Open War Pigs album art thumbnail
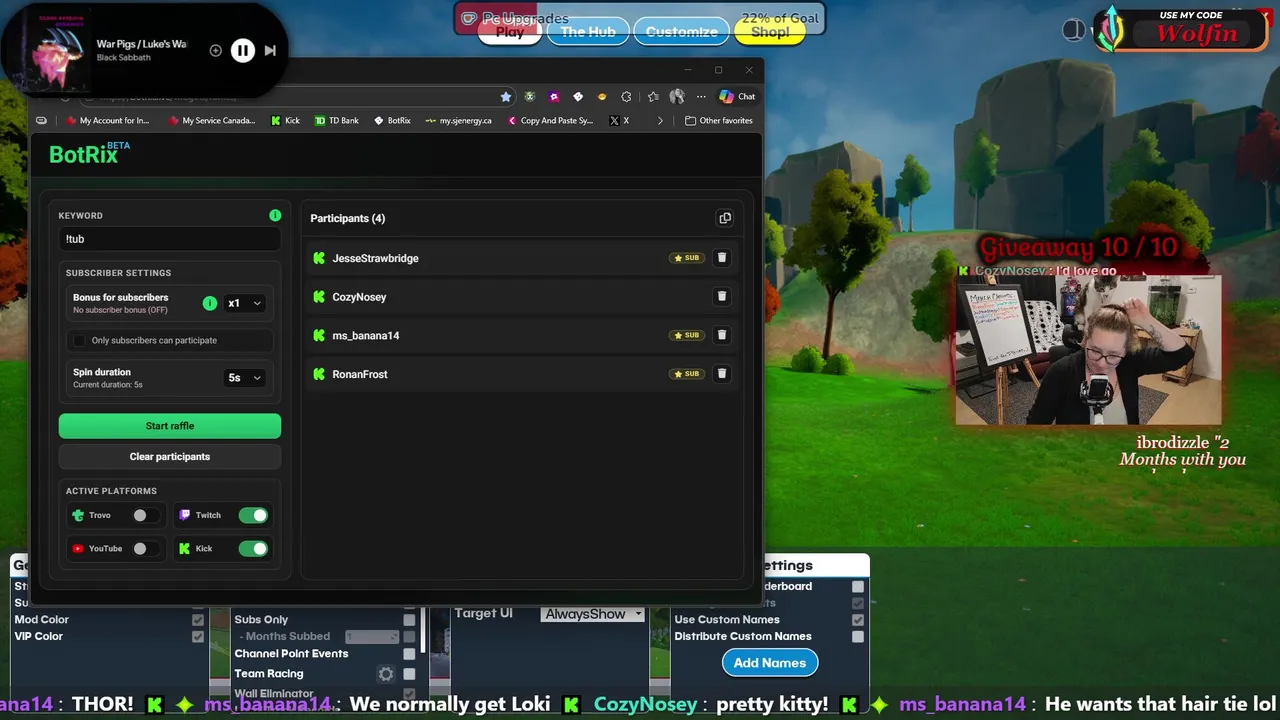 pos(58,52)
